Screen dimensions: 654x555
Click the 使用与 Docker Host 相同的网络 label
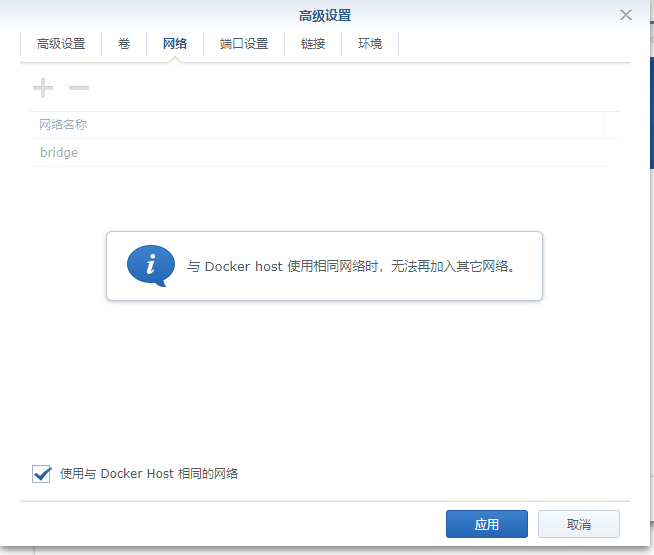(x=149, y=474)
